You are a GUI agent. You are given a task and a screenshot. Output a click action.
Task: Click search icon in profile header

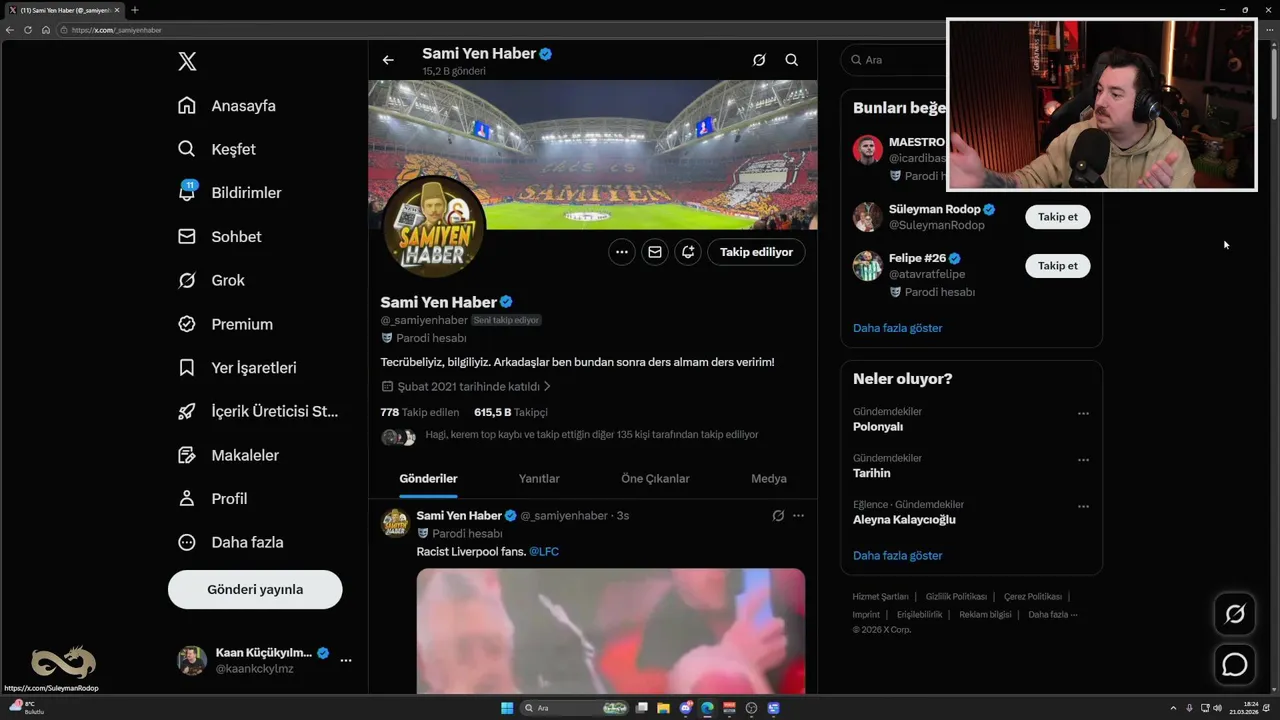(791, 60)
